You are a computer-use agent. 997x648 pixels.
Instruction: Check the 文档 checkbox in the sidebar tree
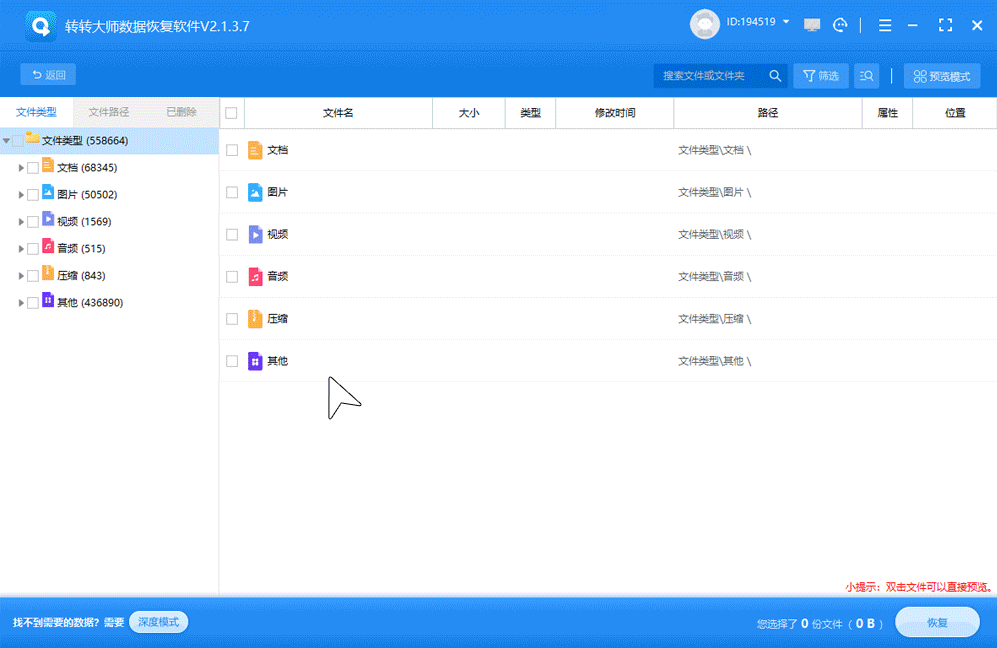(x=31, y=167)
